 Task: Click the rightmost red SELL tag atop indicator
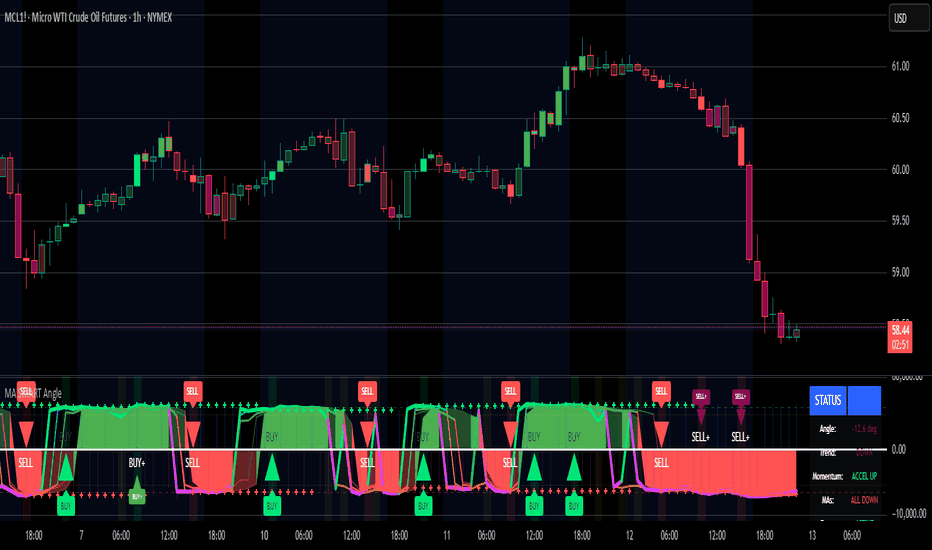pos(661,390)
